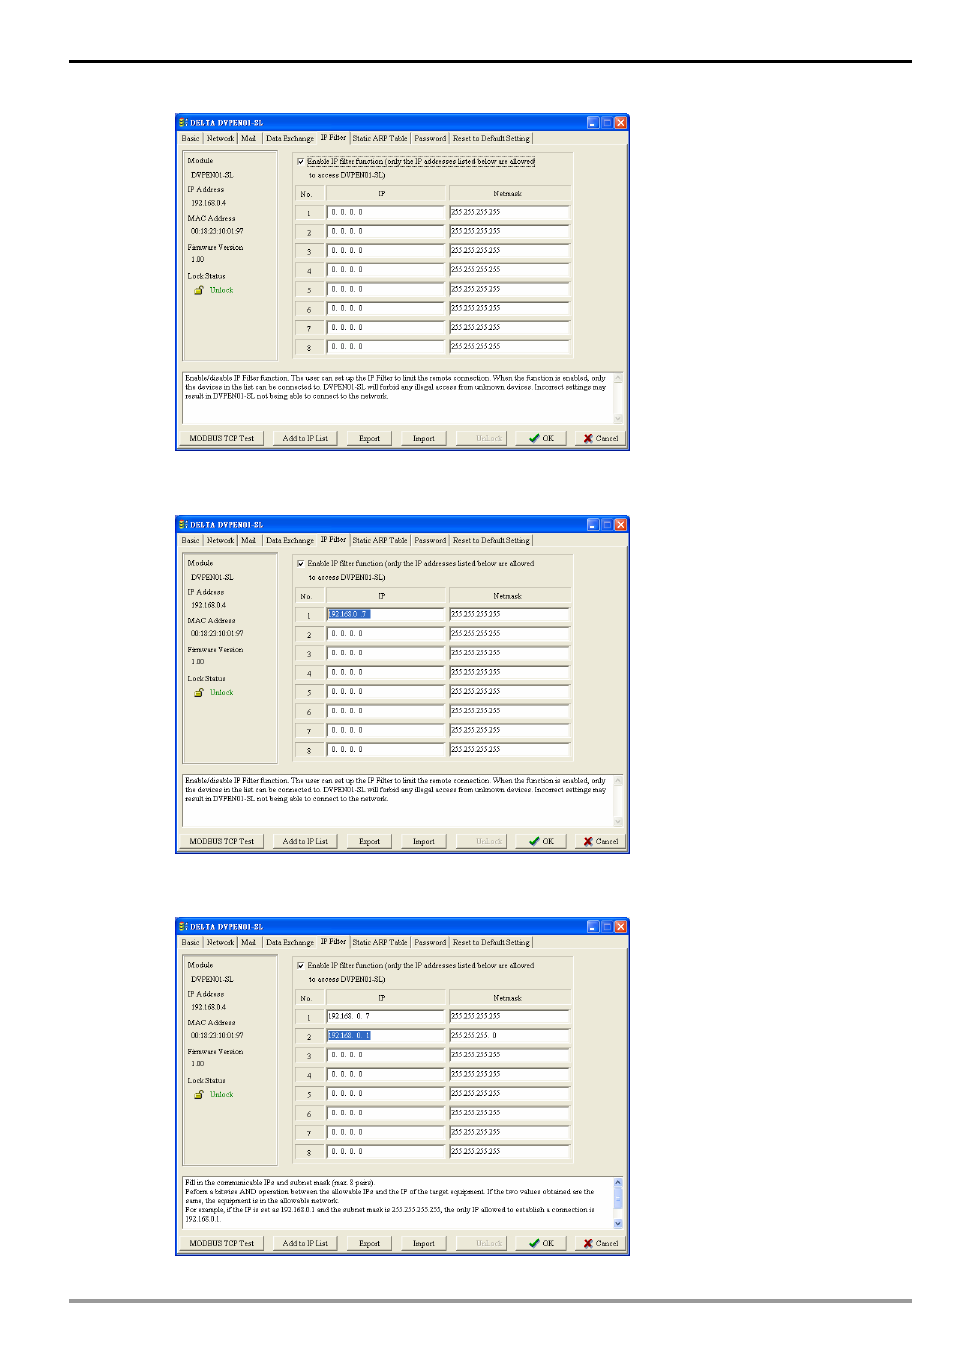Click Export in the middle dialog
Image resolution: width=954 pixels, height=1350 pixels.
[369, 842]
